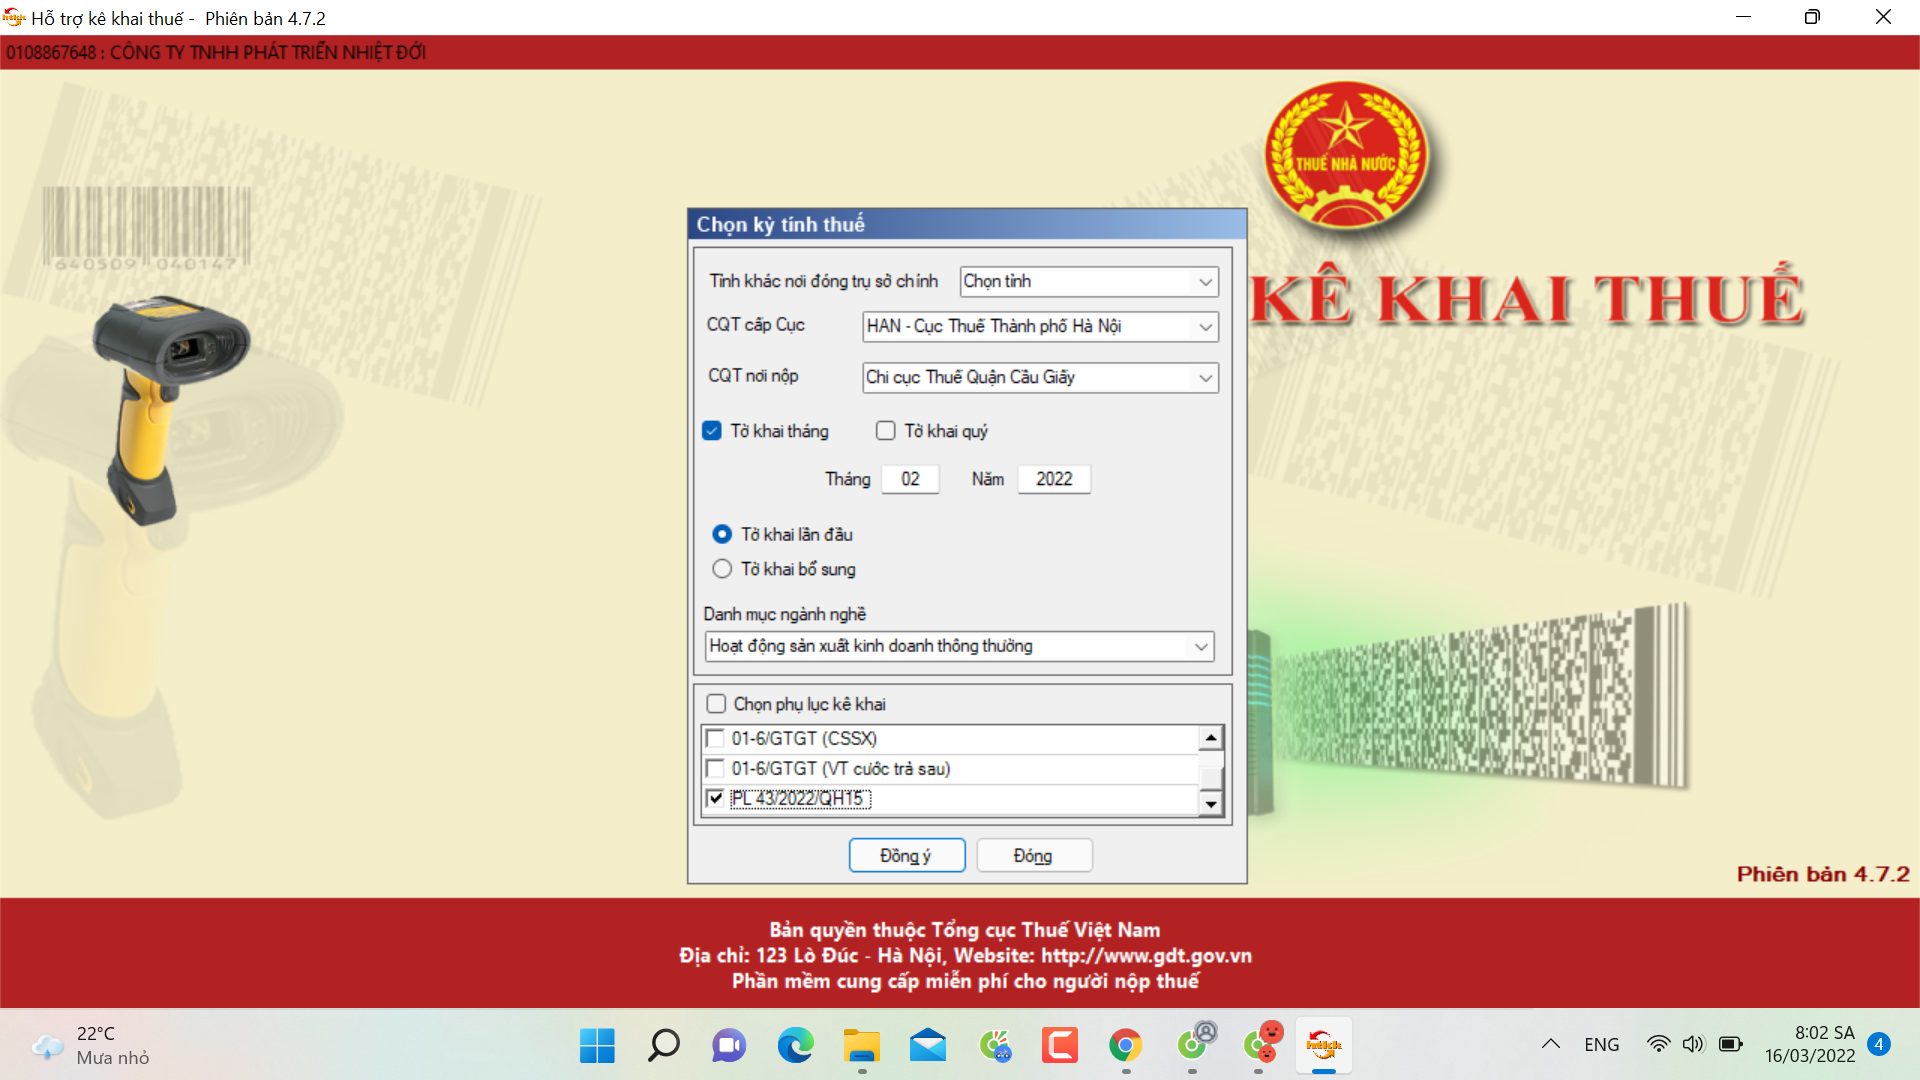The image size is (1920, 1080).
Task: Open Wi-Fi network tray icon
Action: [1658, 1044]
